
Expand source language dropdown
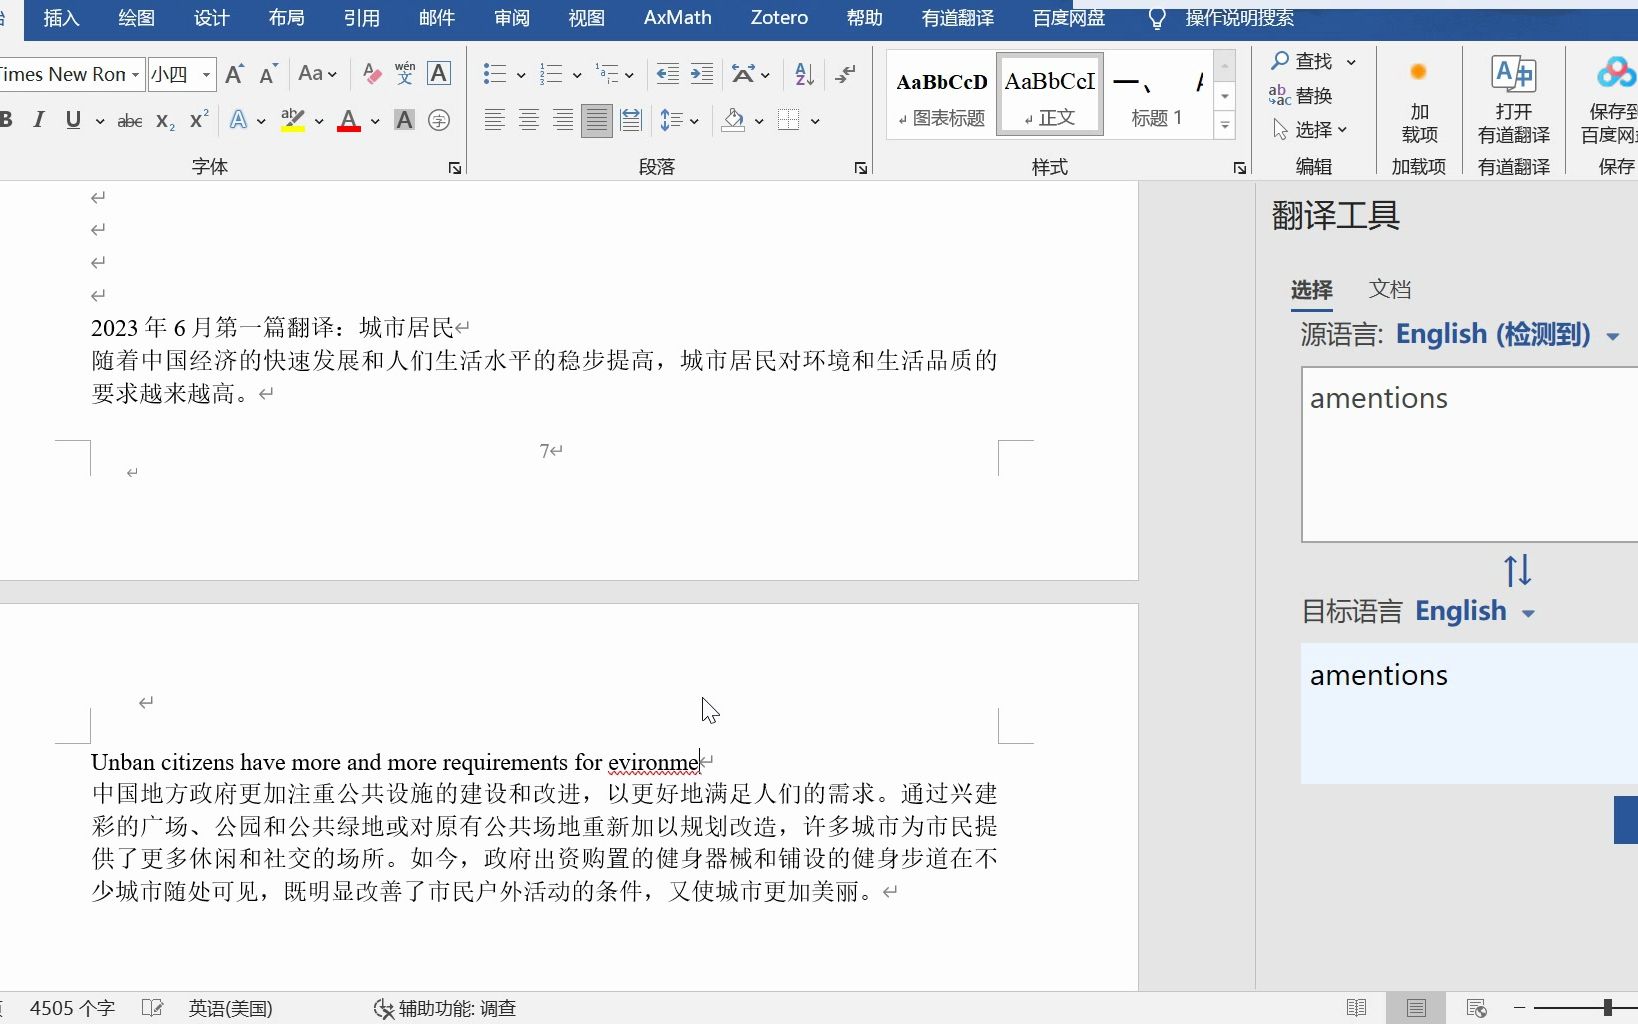pyautogui.click(x=1613, y=337)
